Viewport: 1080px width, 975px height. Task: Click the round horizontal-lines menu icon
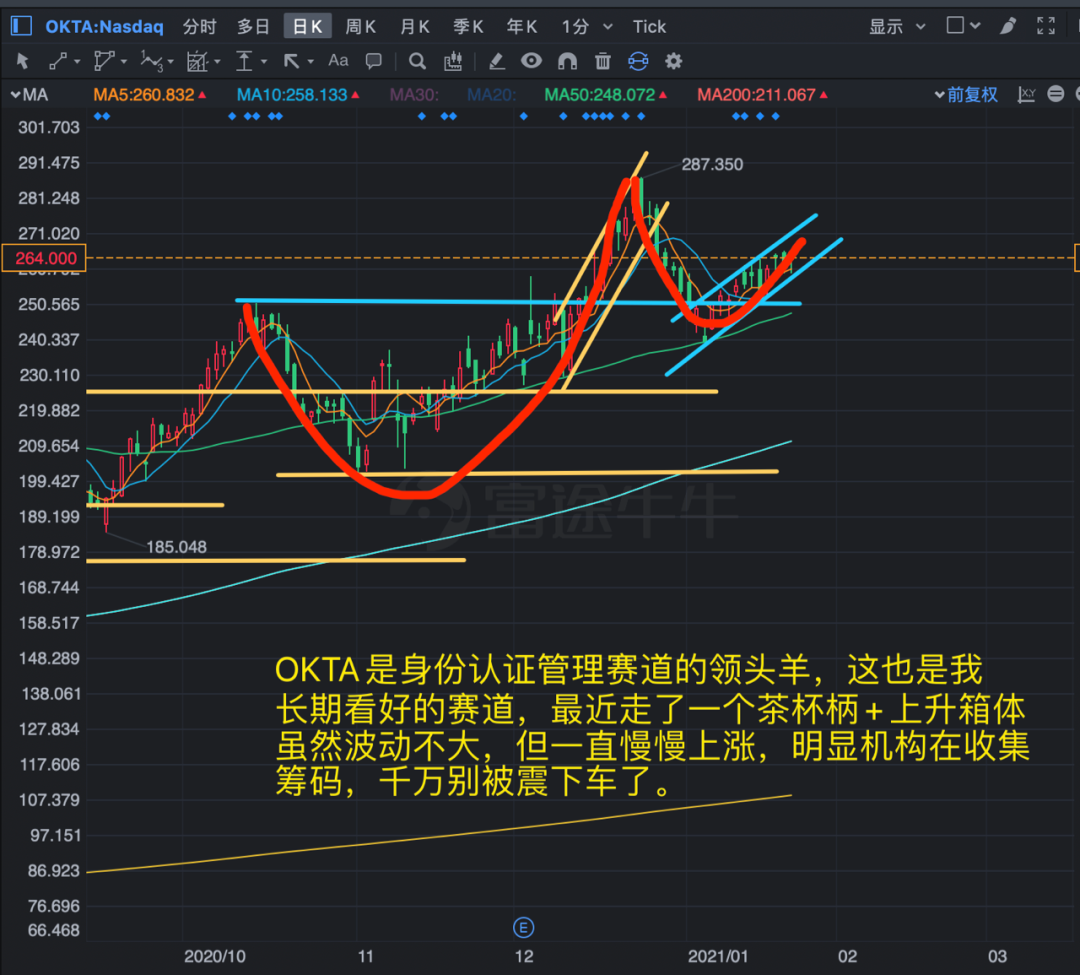pyautogui.click(x=1055, y=94)
